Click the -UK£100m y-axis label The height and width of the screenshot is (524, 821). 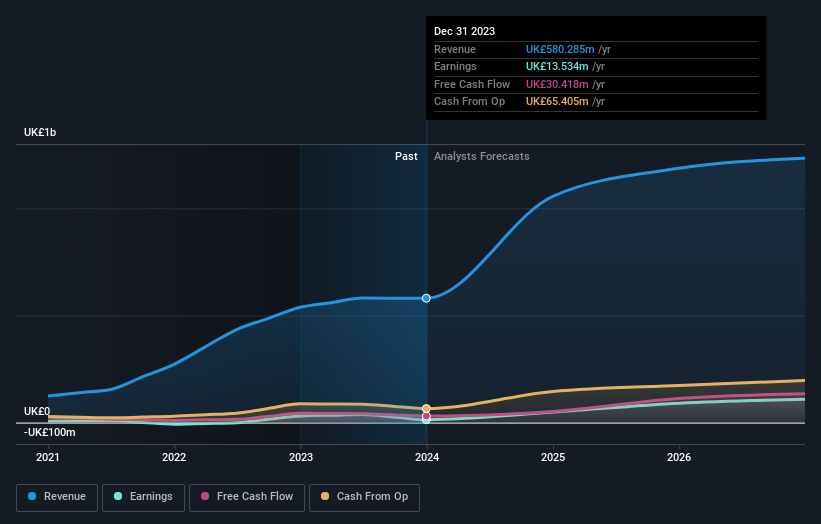coord(50,432)
